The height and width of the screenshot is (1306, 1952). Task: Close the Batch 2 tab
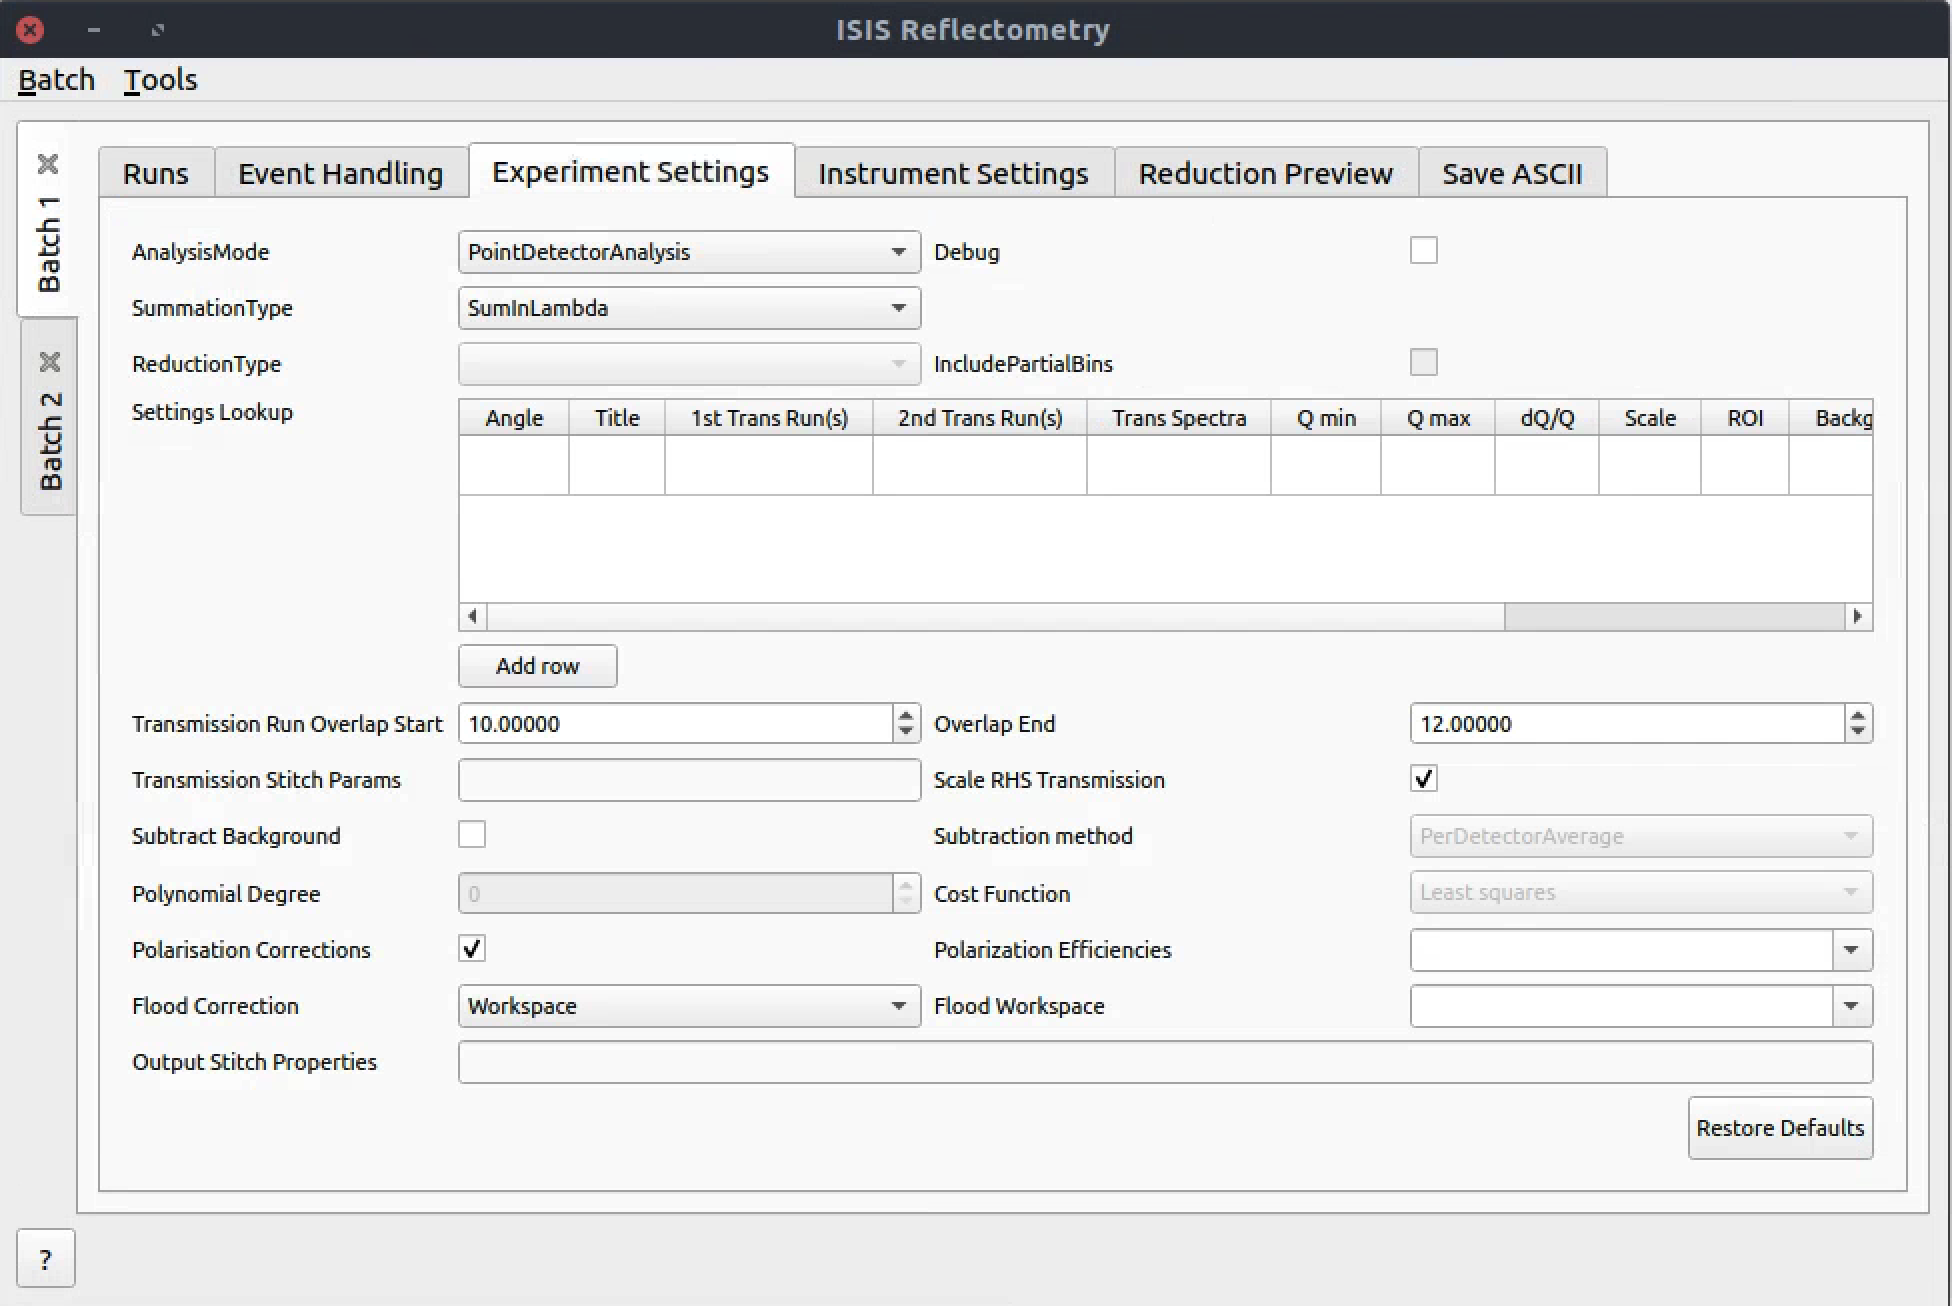tap(49, 361)
